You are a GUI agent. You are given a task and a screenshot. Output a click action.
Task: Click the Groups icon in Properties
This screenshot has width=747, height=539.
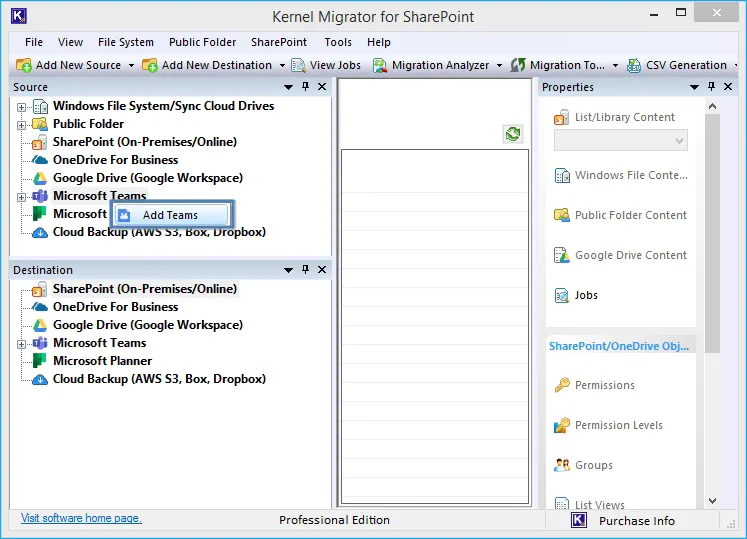point(562,465)
